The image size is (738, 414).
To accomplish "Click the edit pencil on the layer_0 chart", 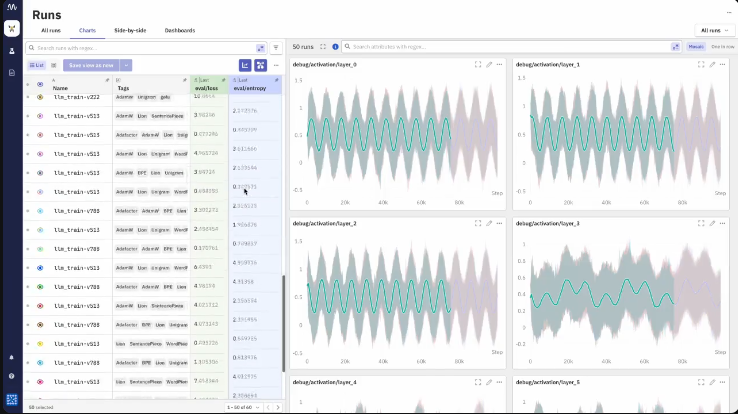I will [489, 65].
